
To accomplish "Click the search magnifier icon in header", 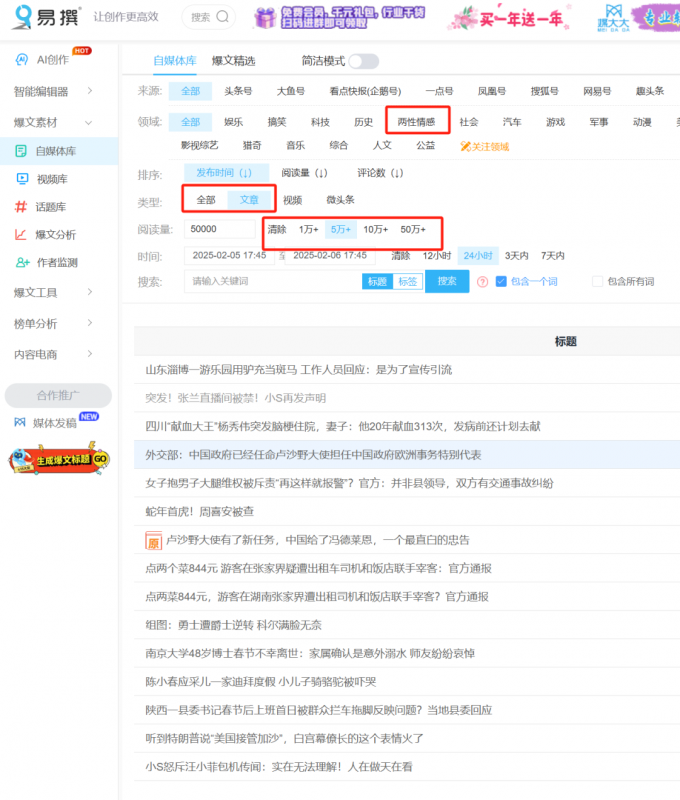I will (x=222, y=17).
